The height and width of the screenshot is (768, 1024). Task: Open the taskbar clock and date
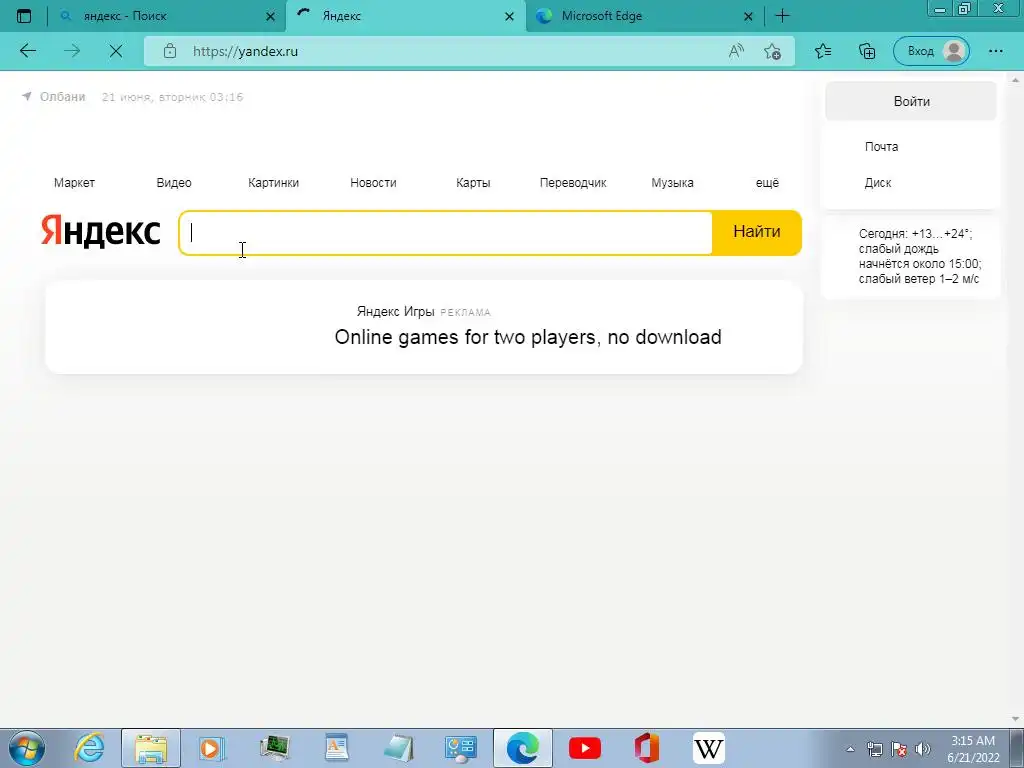(973, 749)
